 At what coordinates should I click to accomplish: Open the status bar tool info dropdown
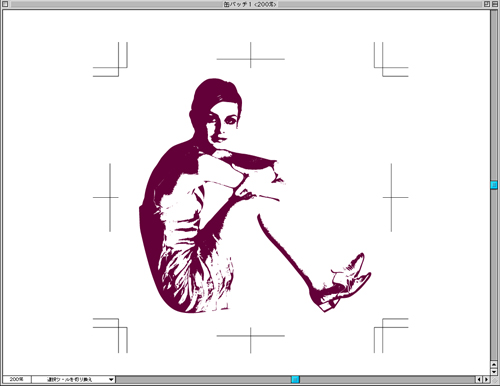point(73,379)
